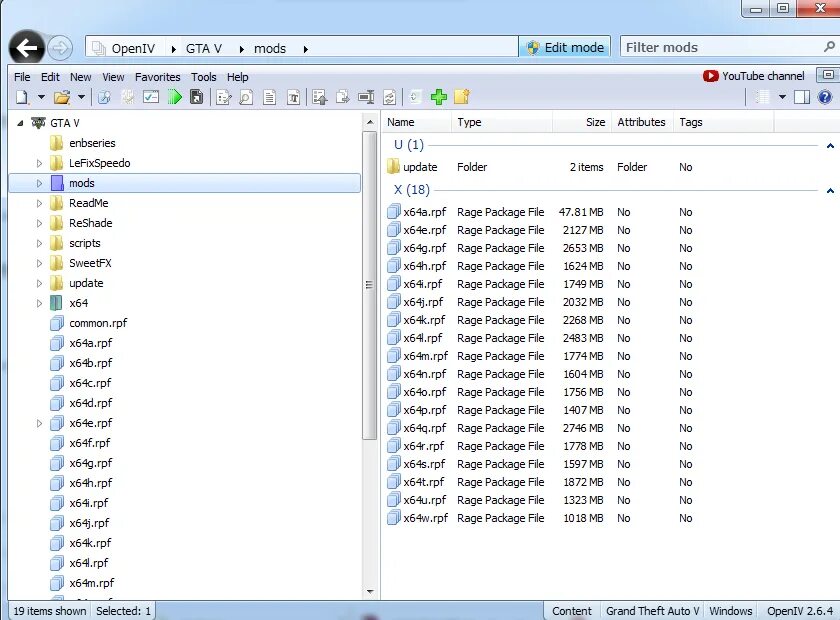Image resolution: width=840 pixels, height=620 pixels.
Task: Open dropdown arrow next to New file icon
Action: (41, 97)
